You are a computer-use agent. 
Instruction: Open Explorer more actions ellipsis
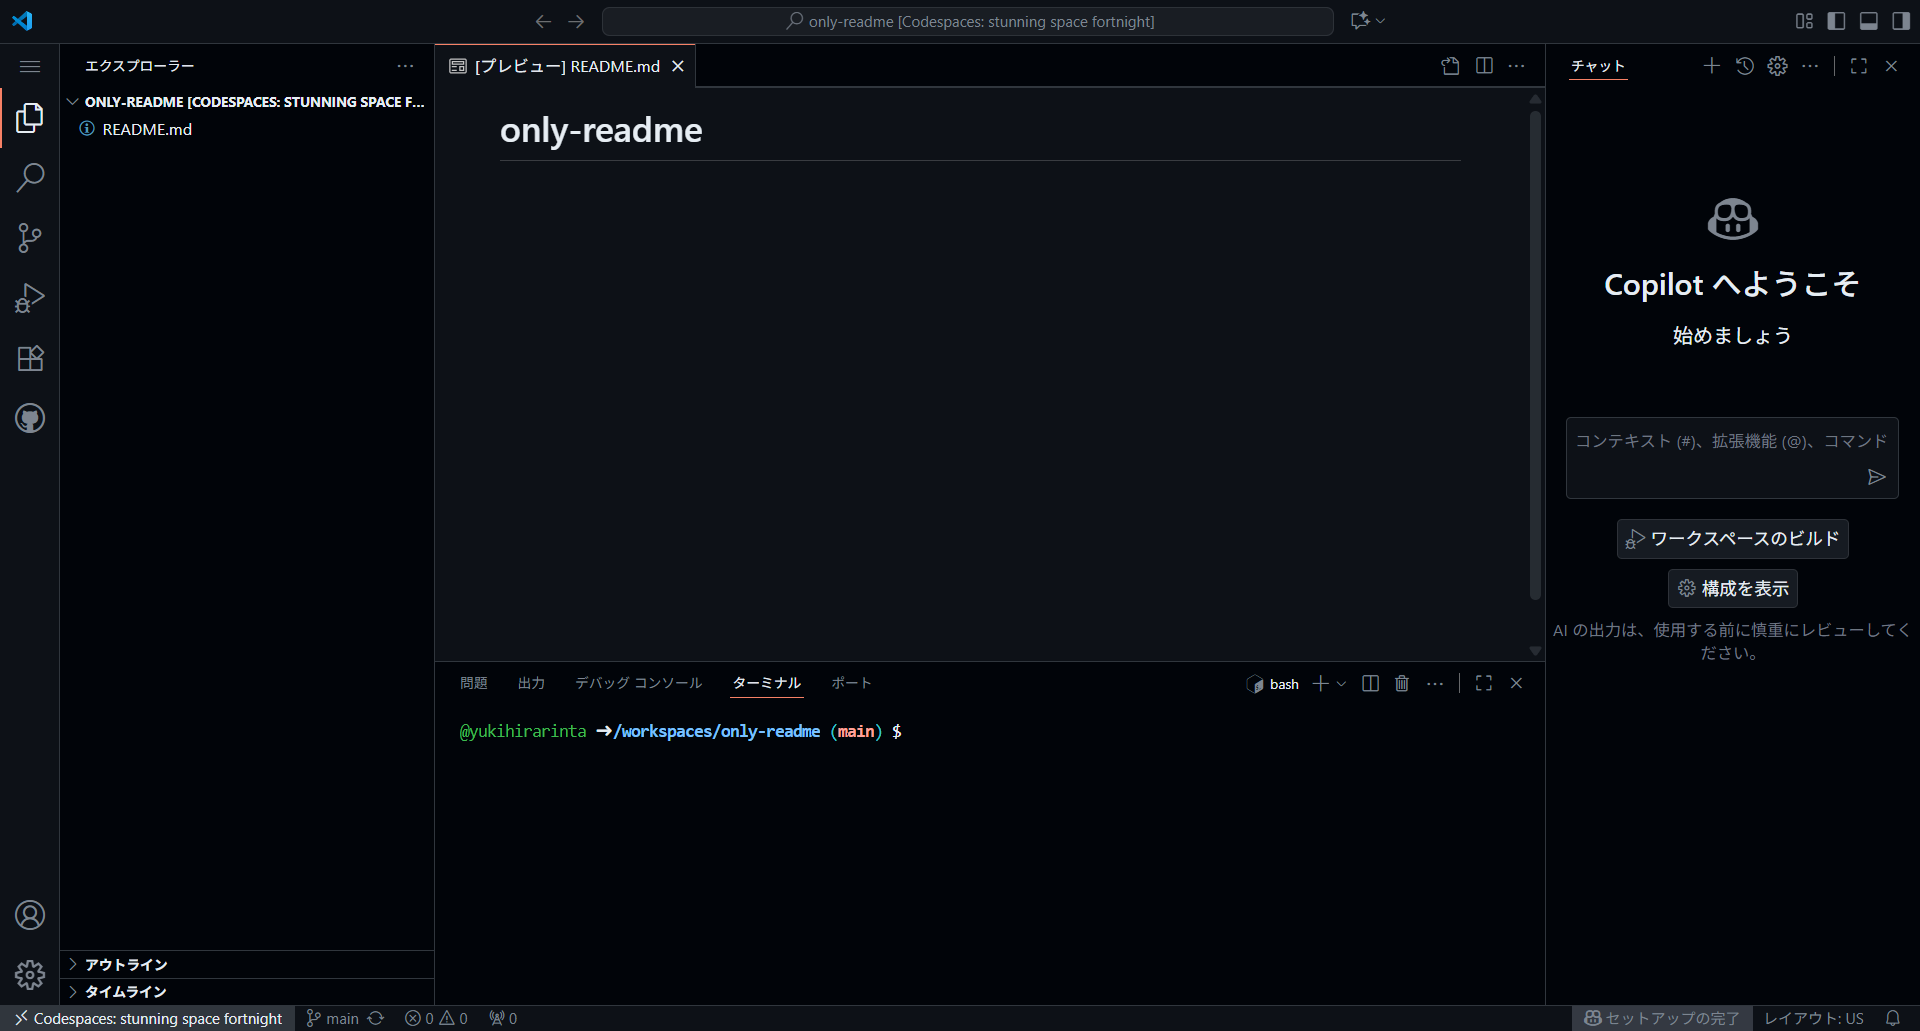pos(405,66)
